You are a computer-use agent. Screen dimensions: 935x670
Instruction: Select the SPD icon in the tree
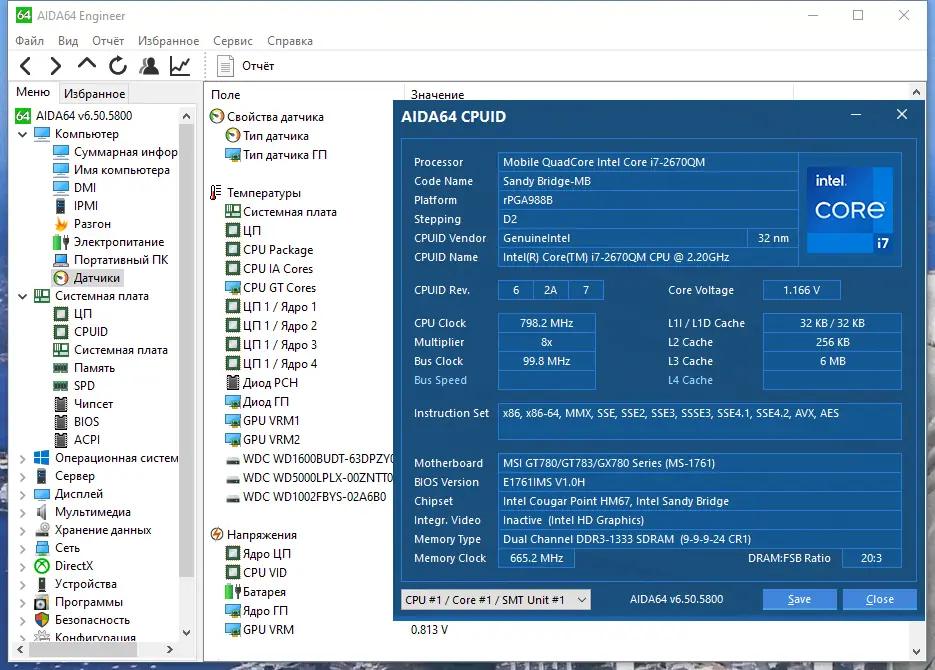(x=61, y=386)
